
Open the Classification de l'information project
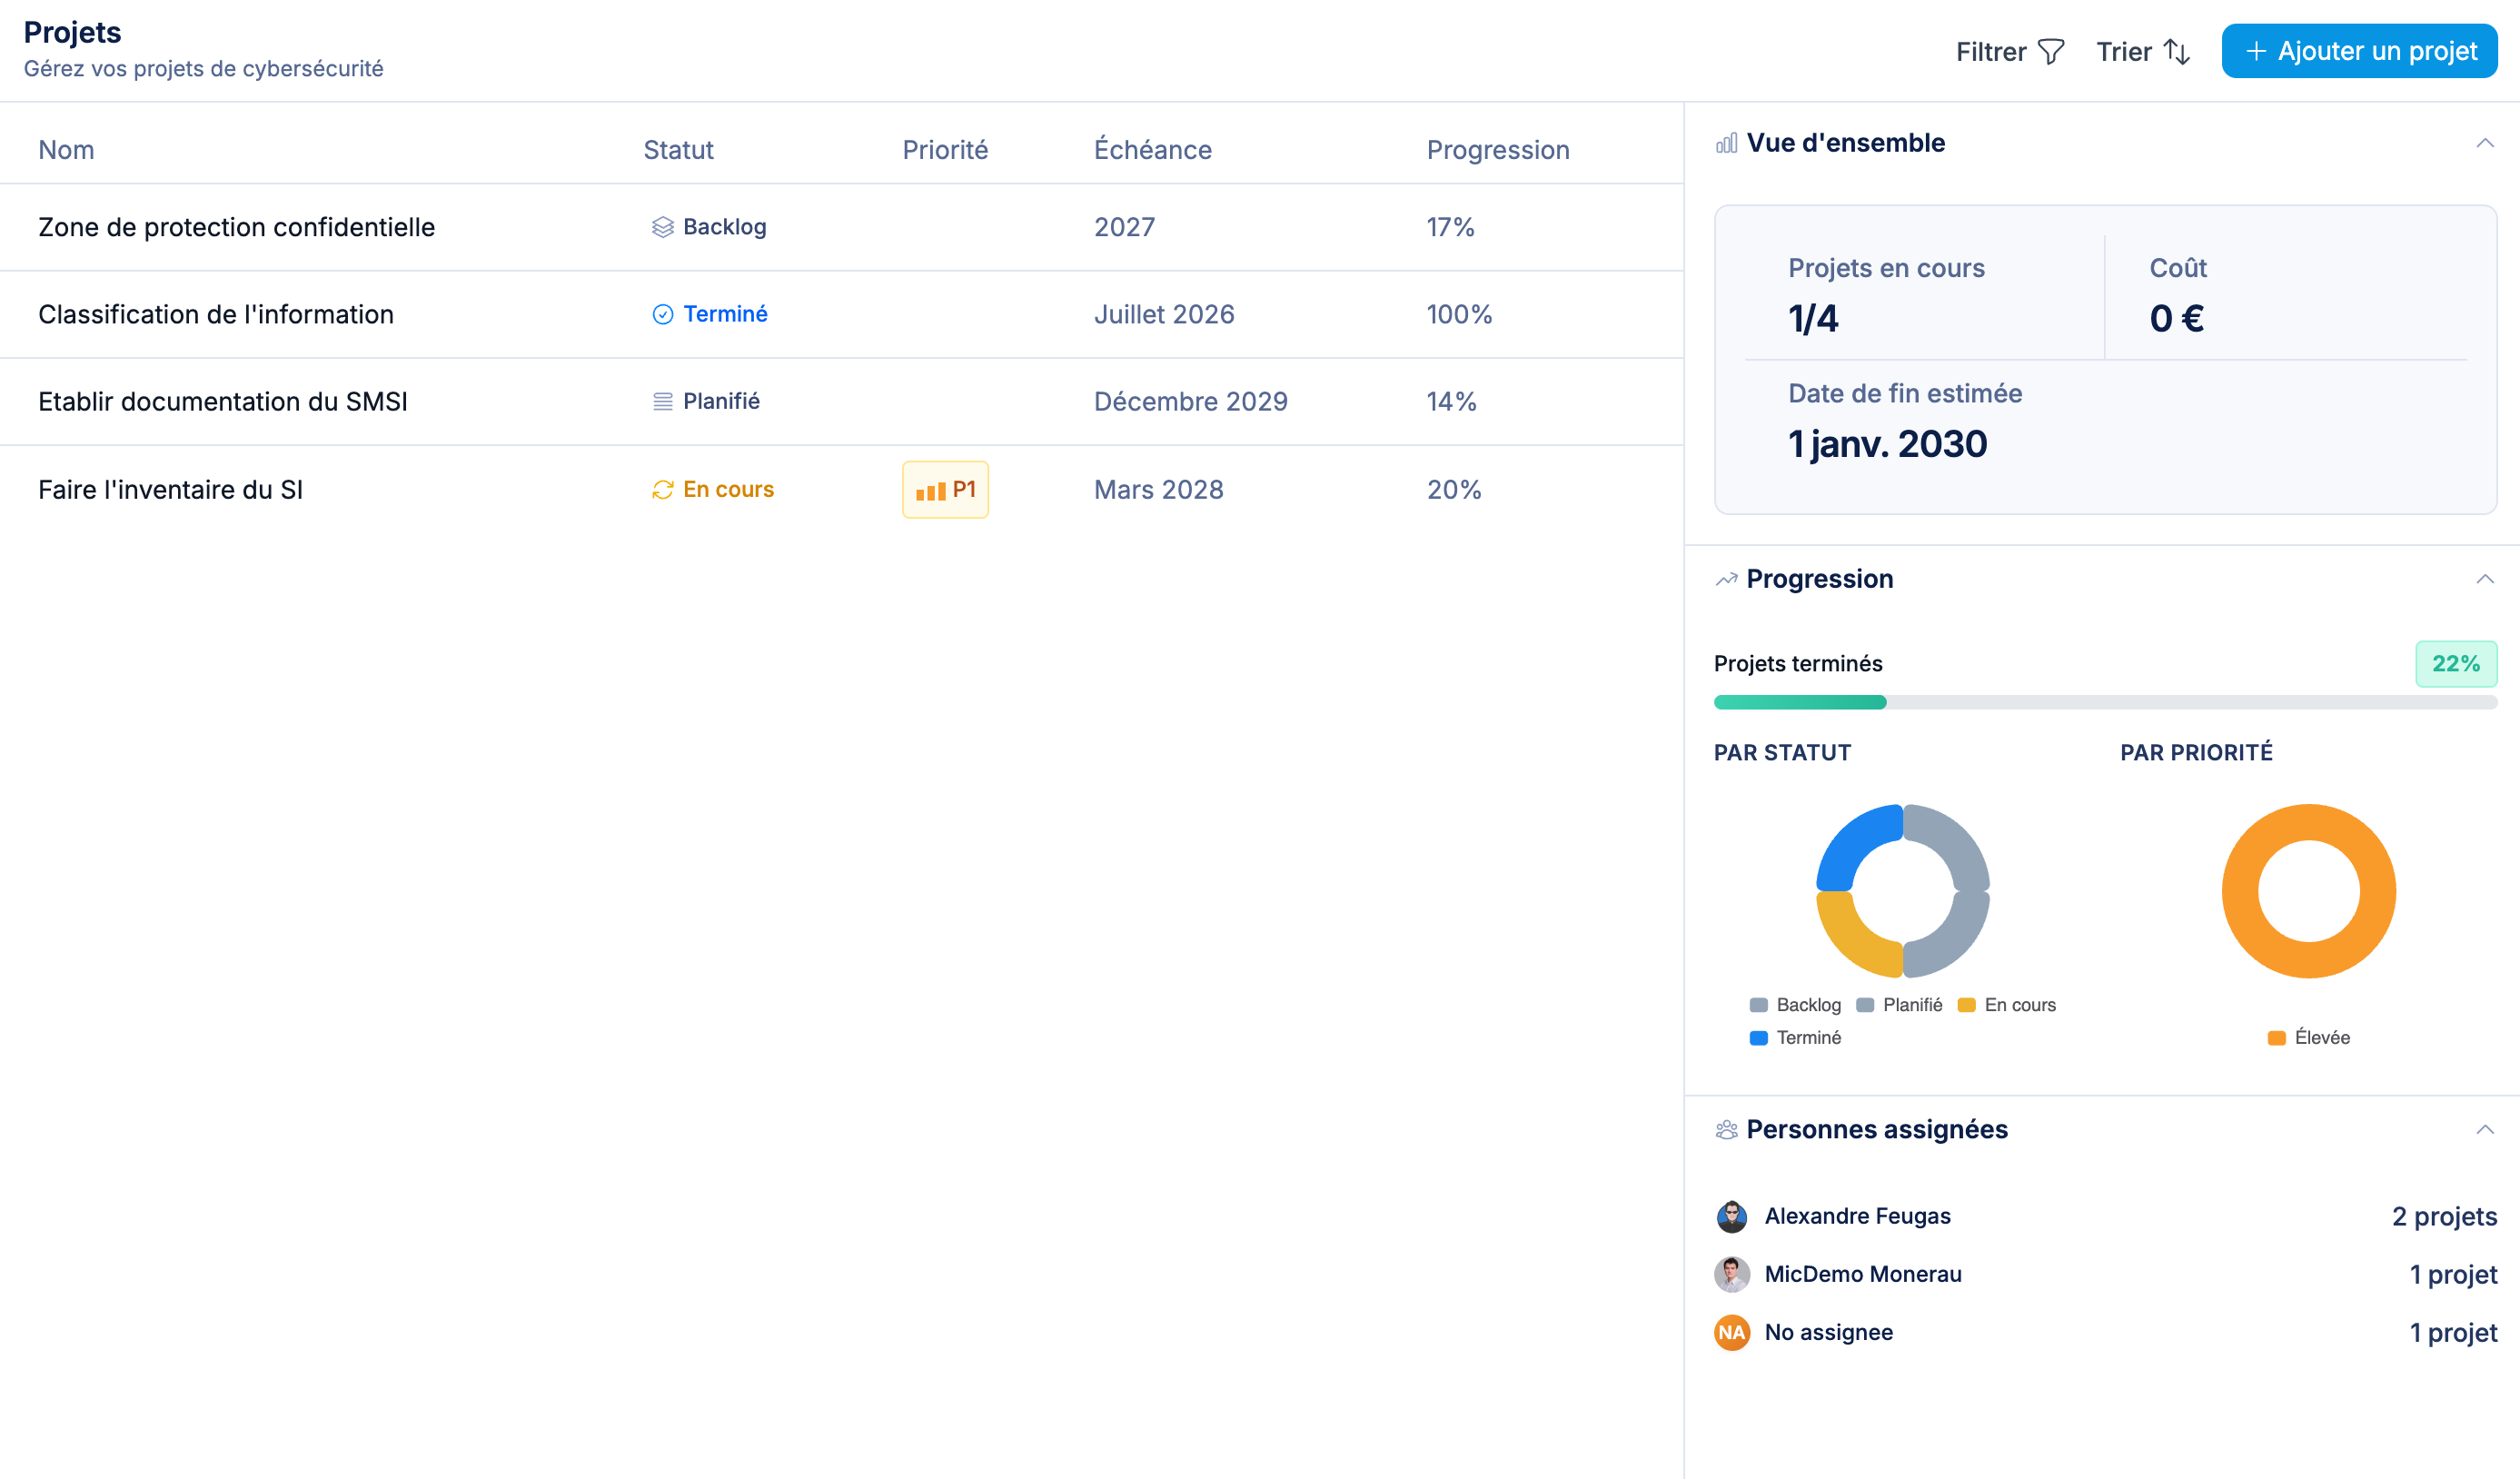pyautogui.click(x=216, y=314)
